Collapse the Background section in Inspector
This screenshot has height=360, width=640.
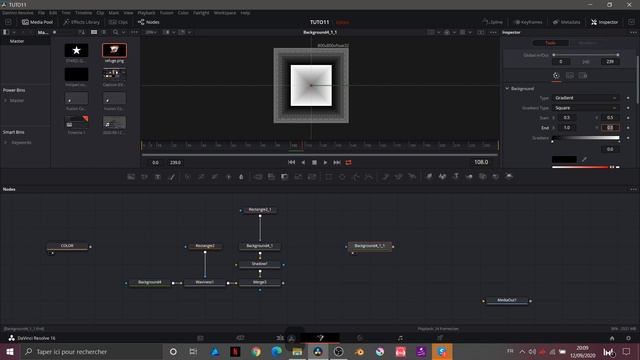pyautogui.click(x=507, y=88)
